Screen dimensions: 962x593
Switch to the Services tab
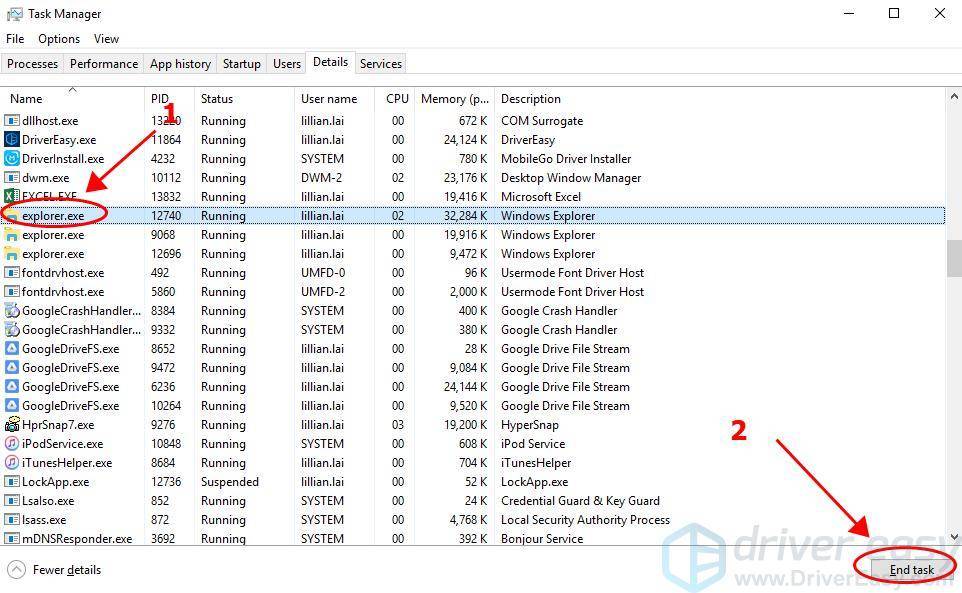(380, 64)
